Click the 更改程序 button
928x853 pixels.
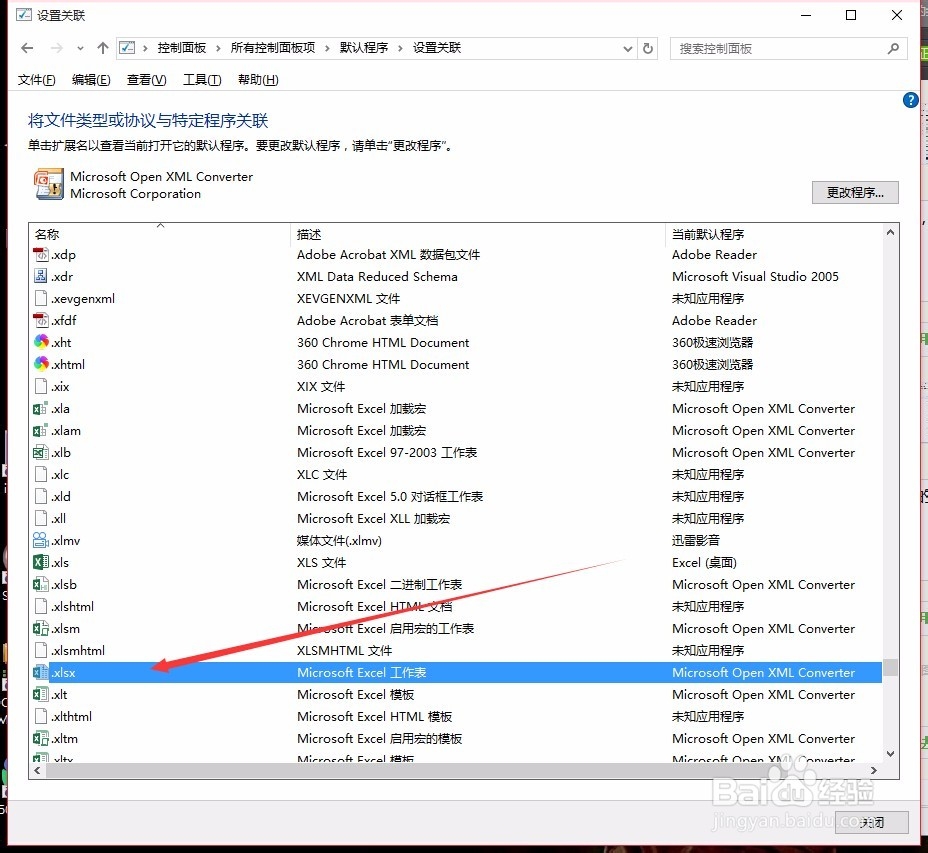pyautogui.click(x=855, y=192)
